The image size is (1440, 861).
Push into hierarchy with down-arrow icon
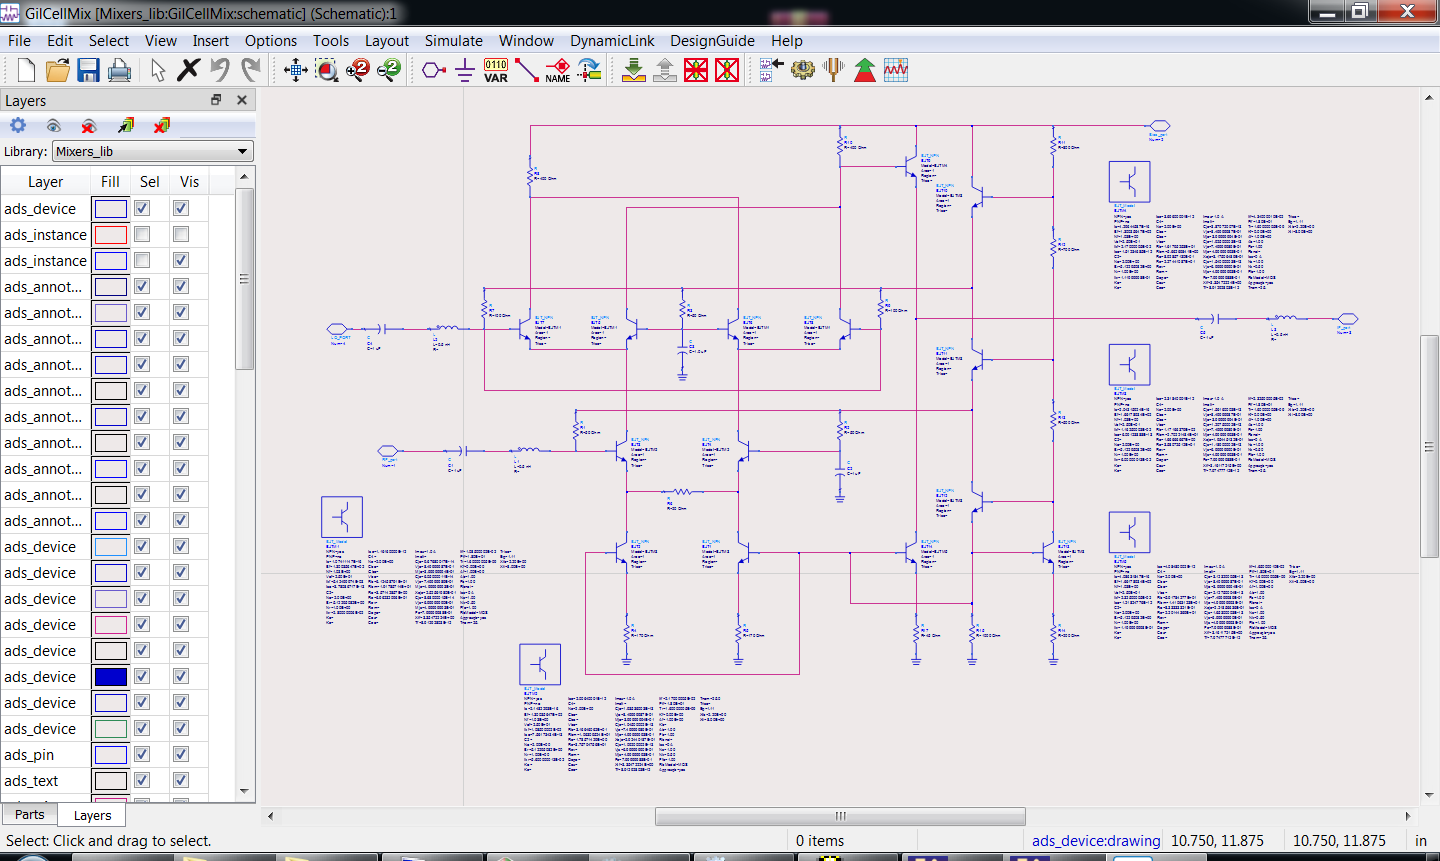634,70
